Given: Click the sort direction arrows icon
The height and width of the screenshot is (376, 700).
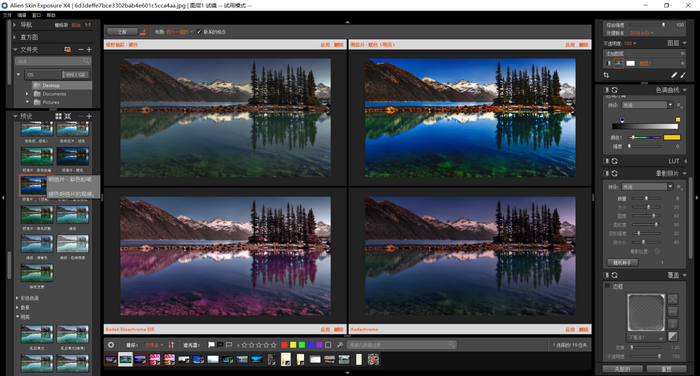Looking at the screenshot, I should (x=171, y=345).
